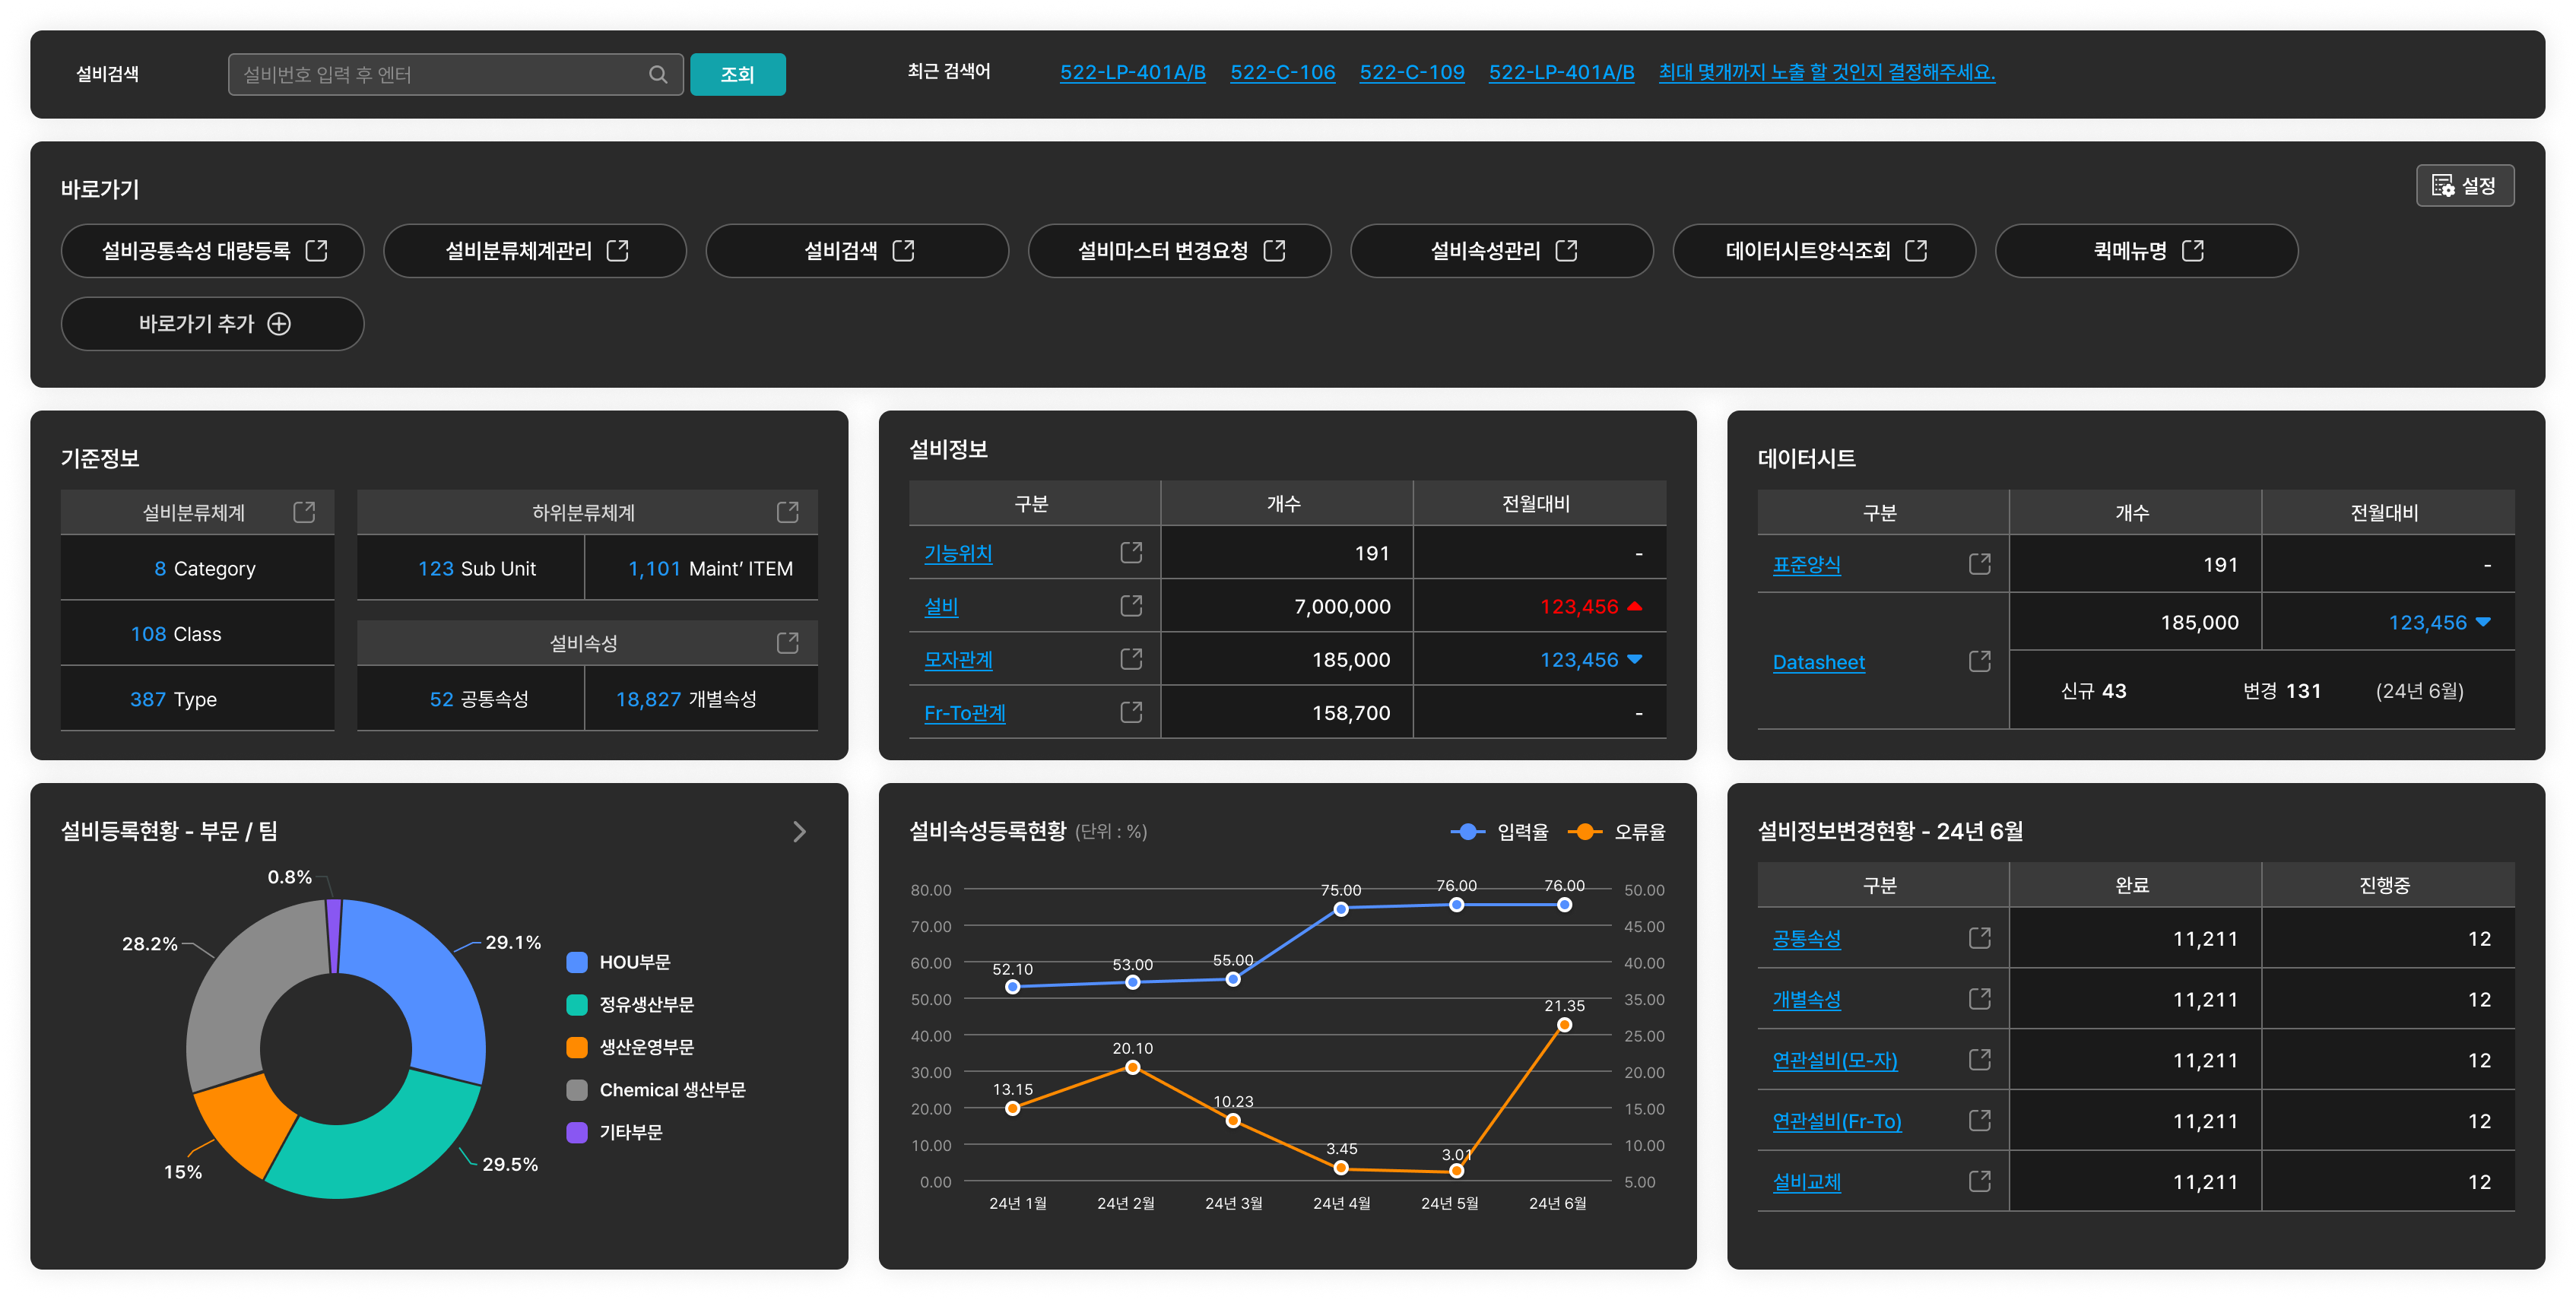This screenshot has width=2576, height=1300.
Task: Open the 연관설비(모-자) link
Action: (x=1834, y=1060)
